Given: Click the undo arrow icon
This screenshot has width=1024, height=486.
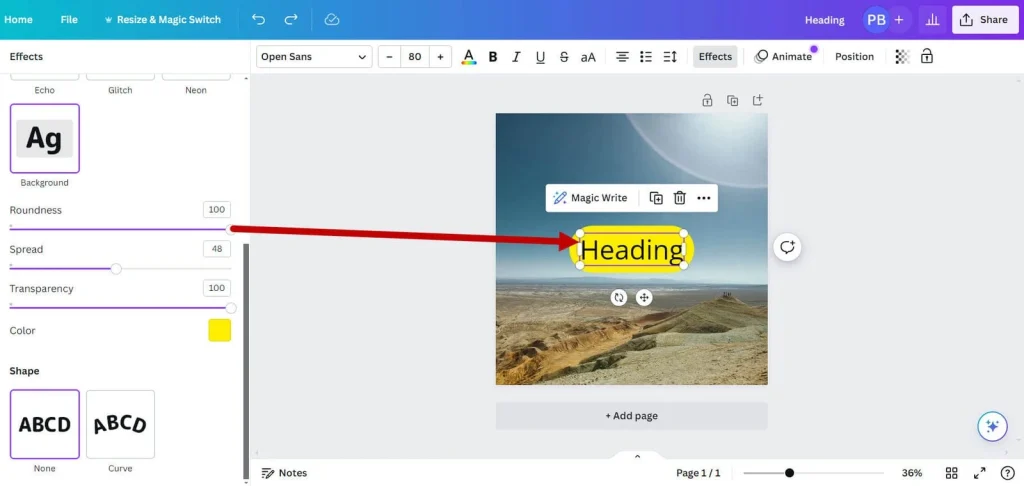Looking at the screenshot, I should point(259,20).
